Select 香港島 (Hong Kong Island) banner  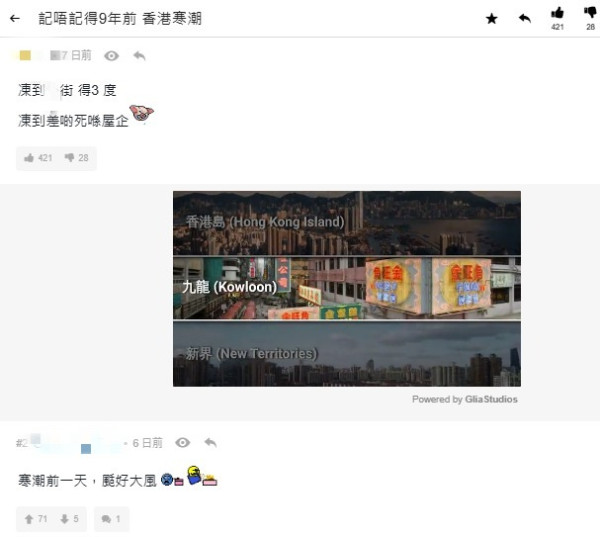tap(347, 223)
